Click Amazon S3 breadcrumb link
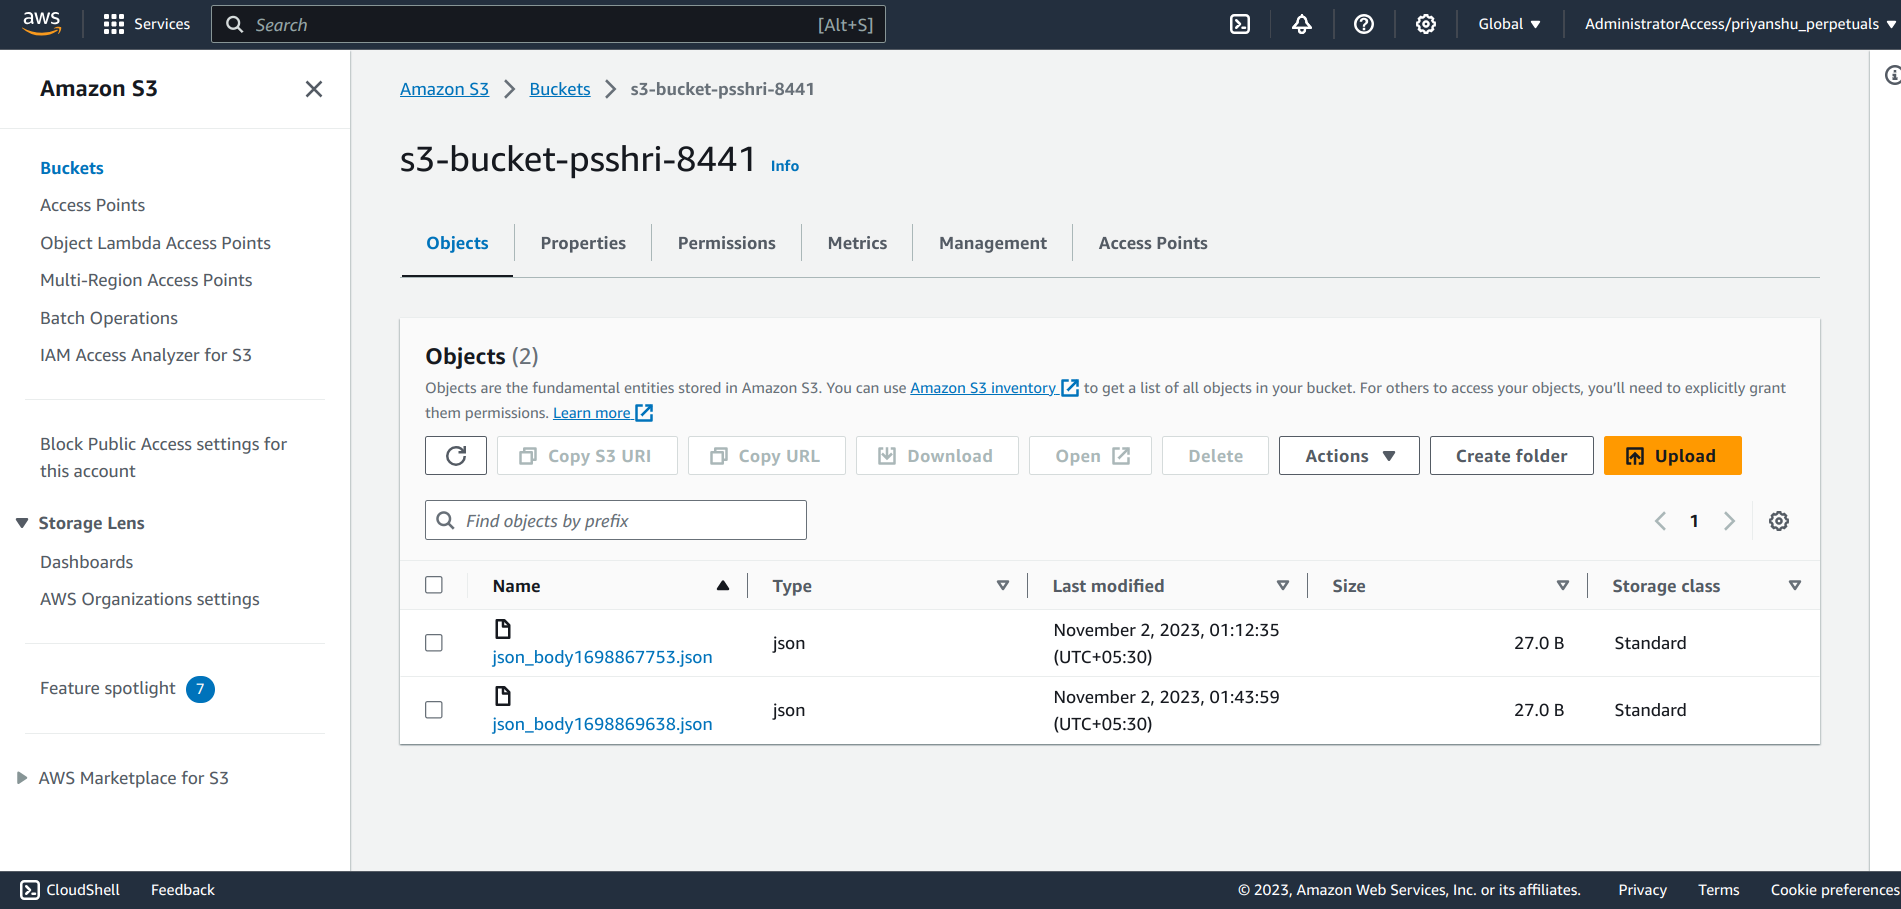 click(444, 89)
